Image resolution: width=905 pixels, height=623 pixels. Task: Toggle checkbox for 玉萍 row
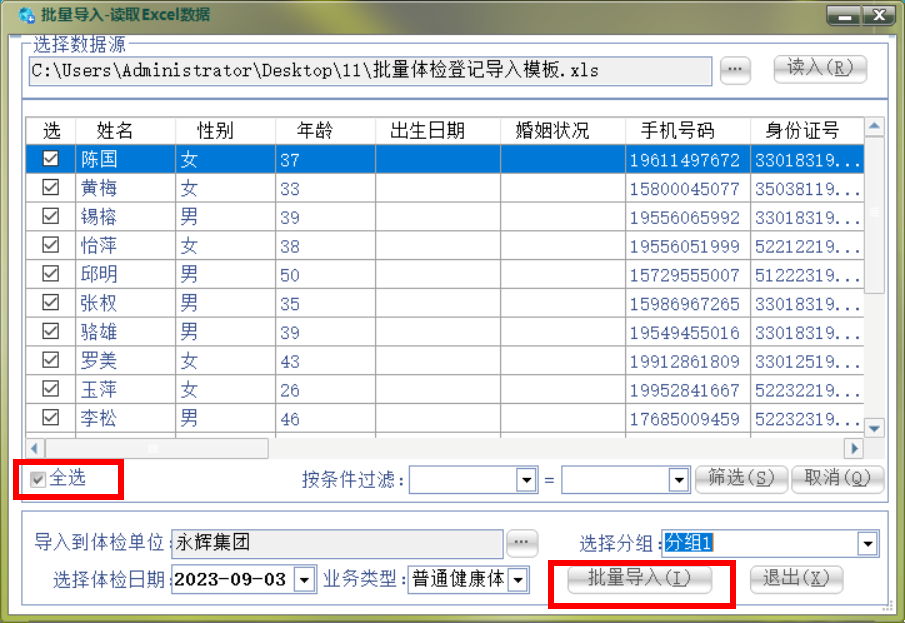click(51, 389)
